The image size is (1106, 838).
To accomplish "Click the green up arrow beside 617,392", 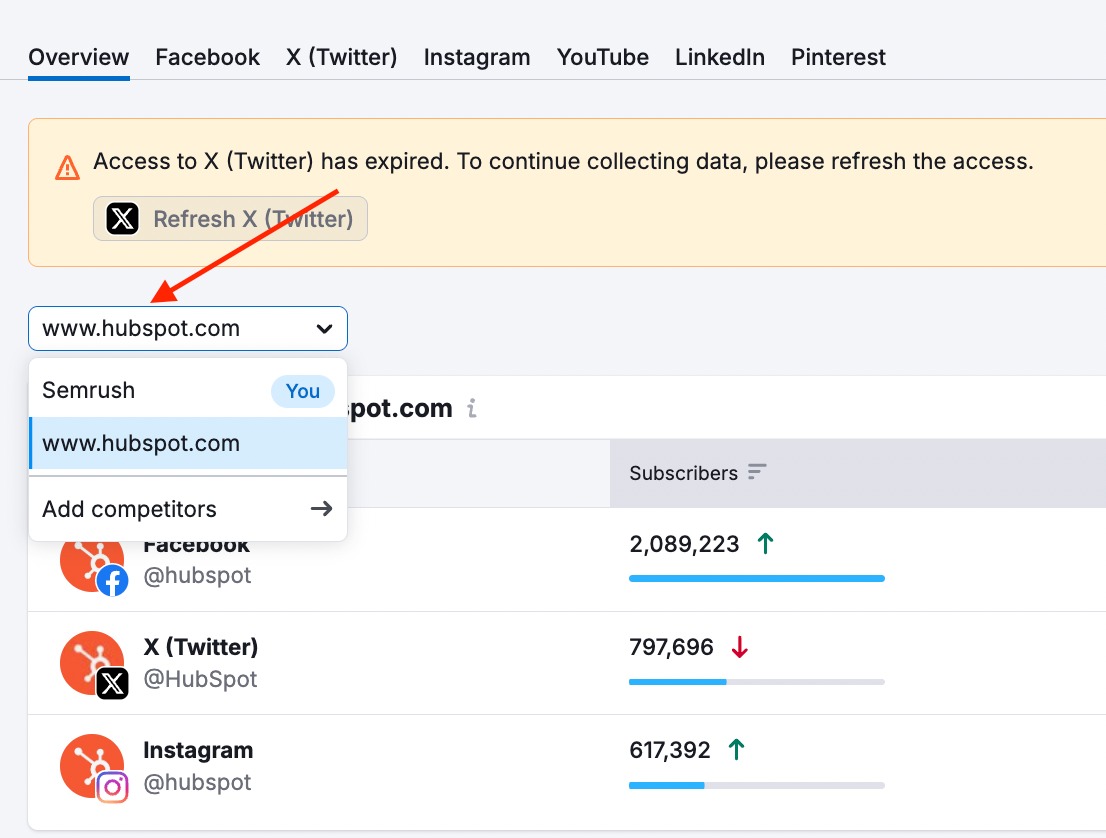I will click(736, 749).
